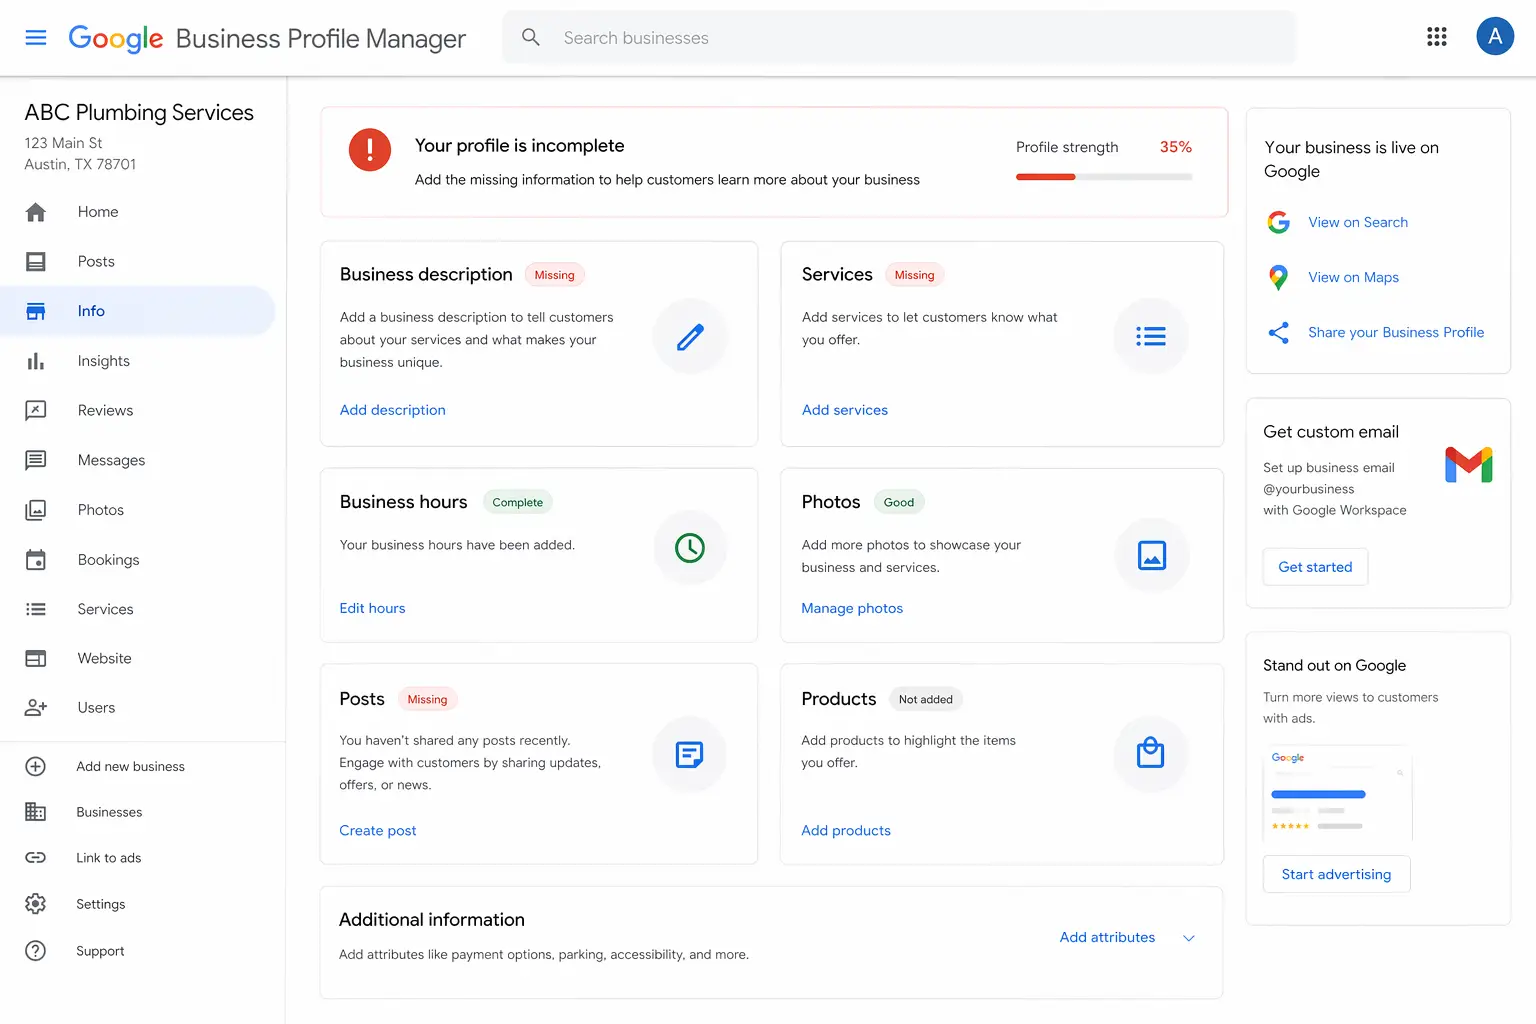This screenshot has height=1024, width=1536.
Task: Expand the Additional information chevron
Action: coord(1189,938)
